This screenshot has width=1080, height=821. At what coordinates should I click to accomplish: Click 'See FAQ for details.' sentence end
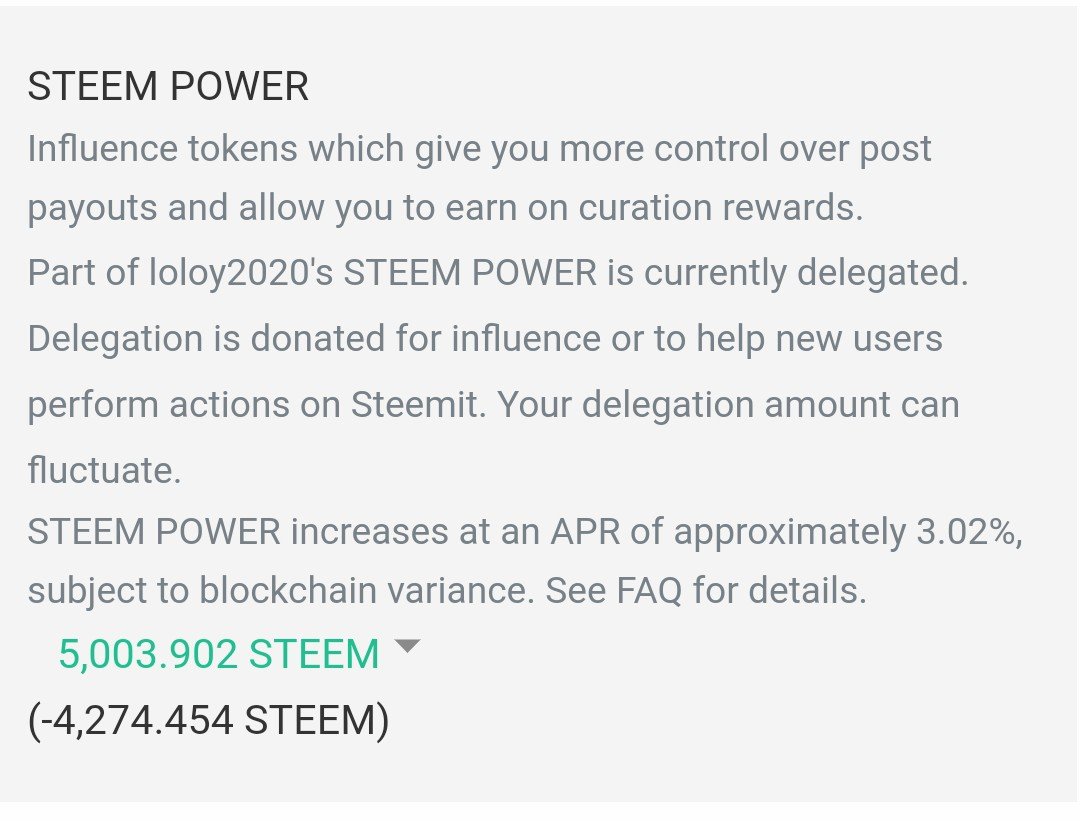point(706,590)
